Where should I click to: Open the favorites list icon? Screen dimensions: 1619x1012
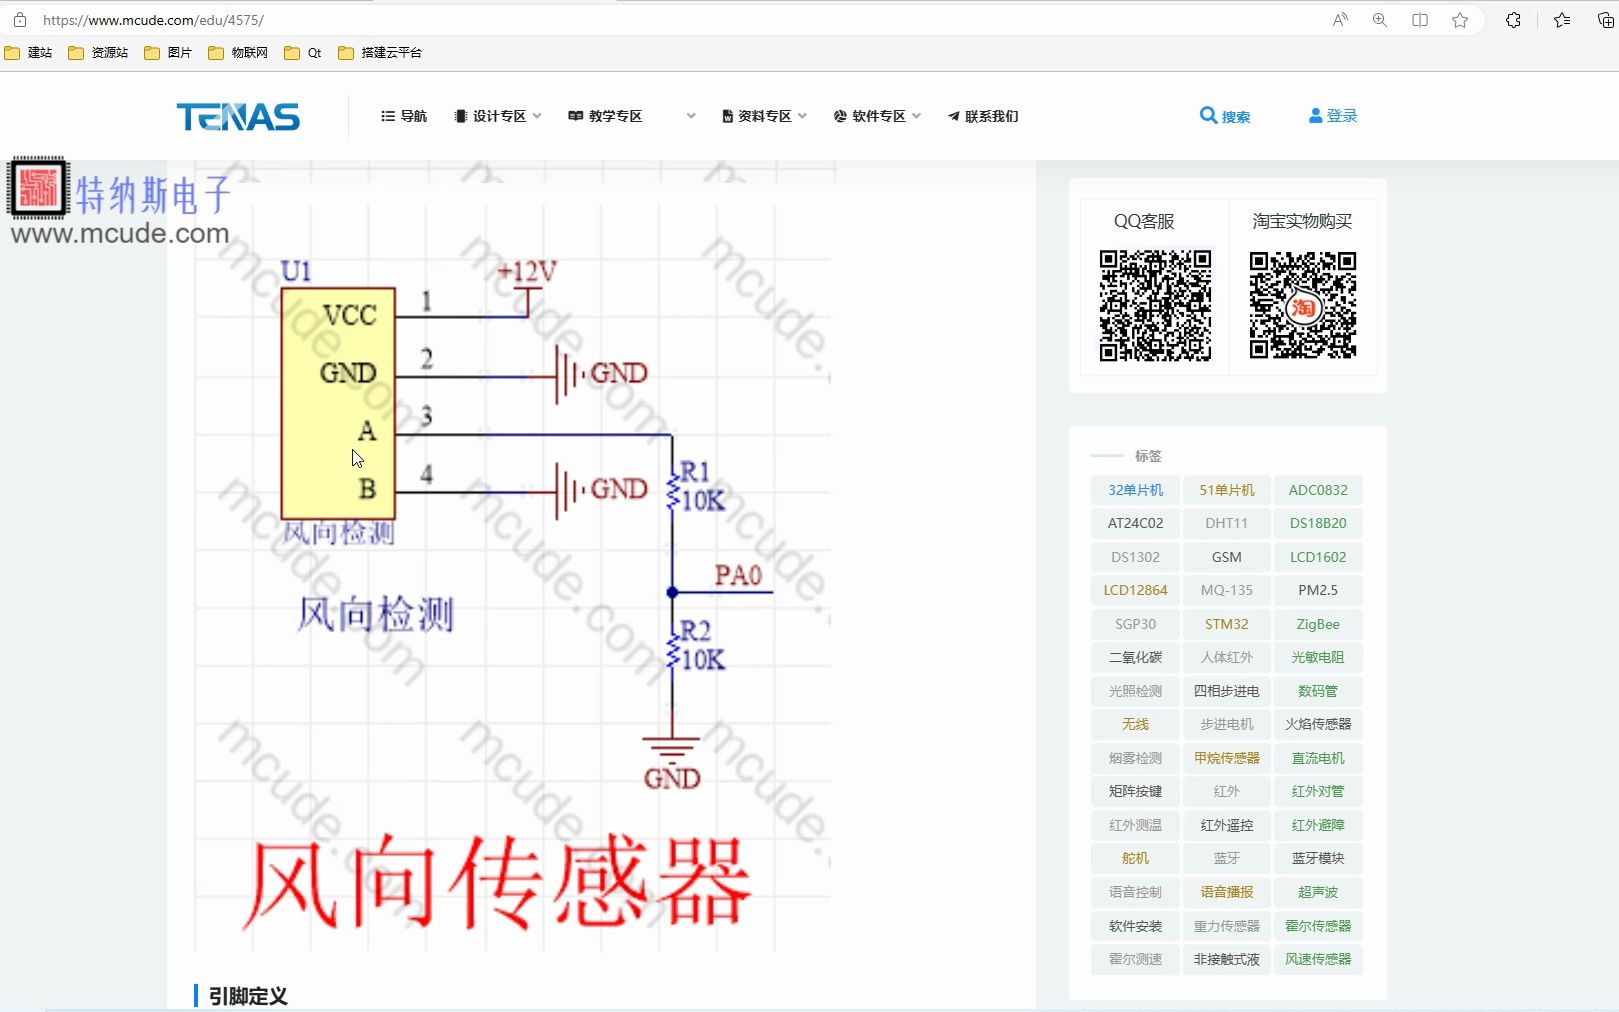(1562, 20)
